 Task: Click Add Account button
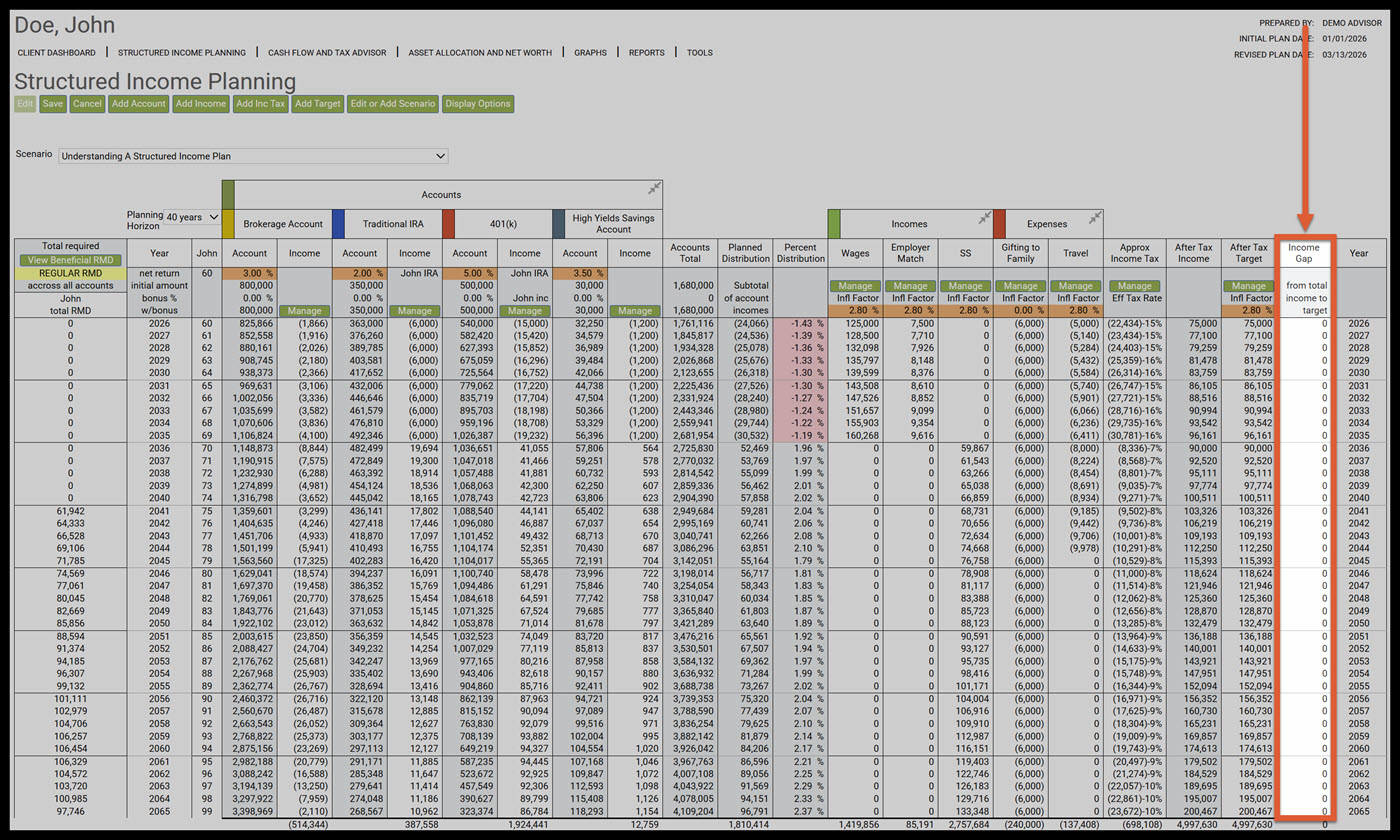click(x=138, y=103)
